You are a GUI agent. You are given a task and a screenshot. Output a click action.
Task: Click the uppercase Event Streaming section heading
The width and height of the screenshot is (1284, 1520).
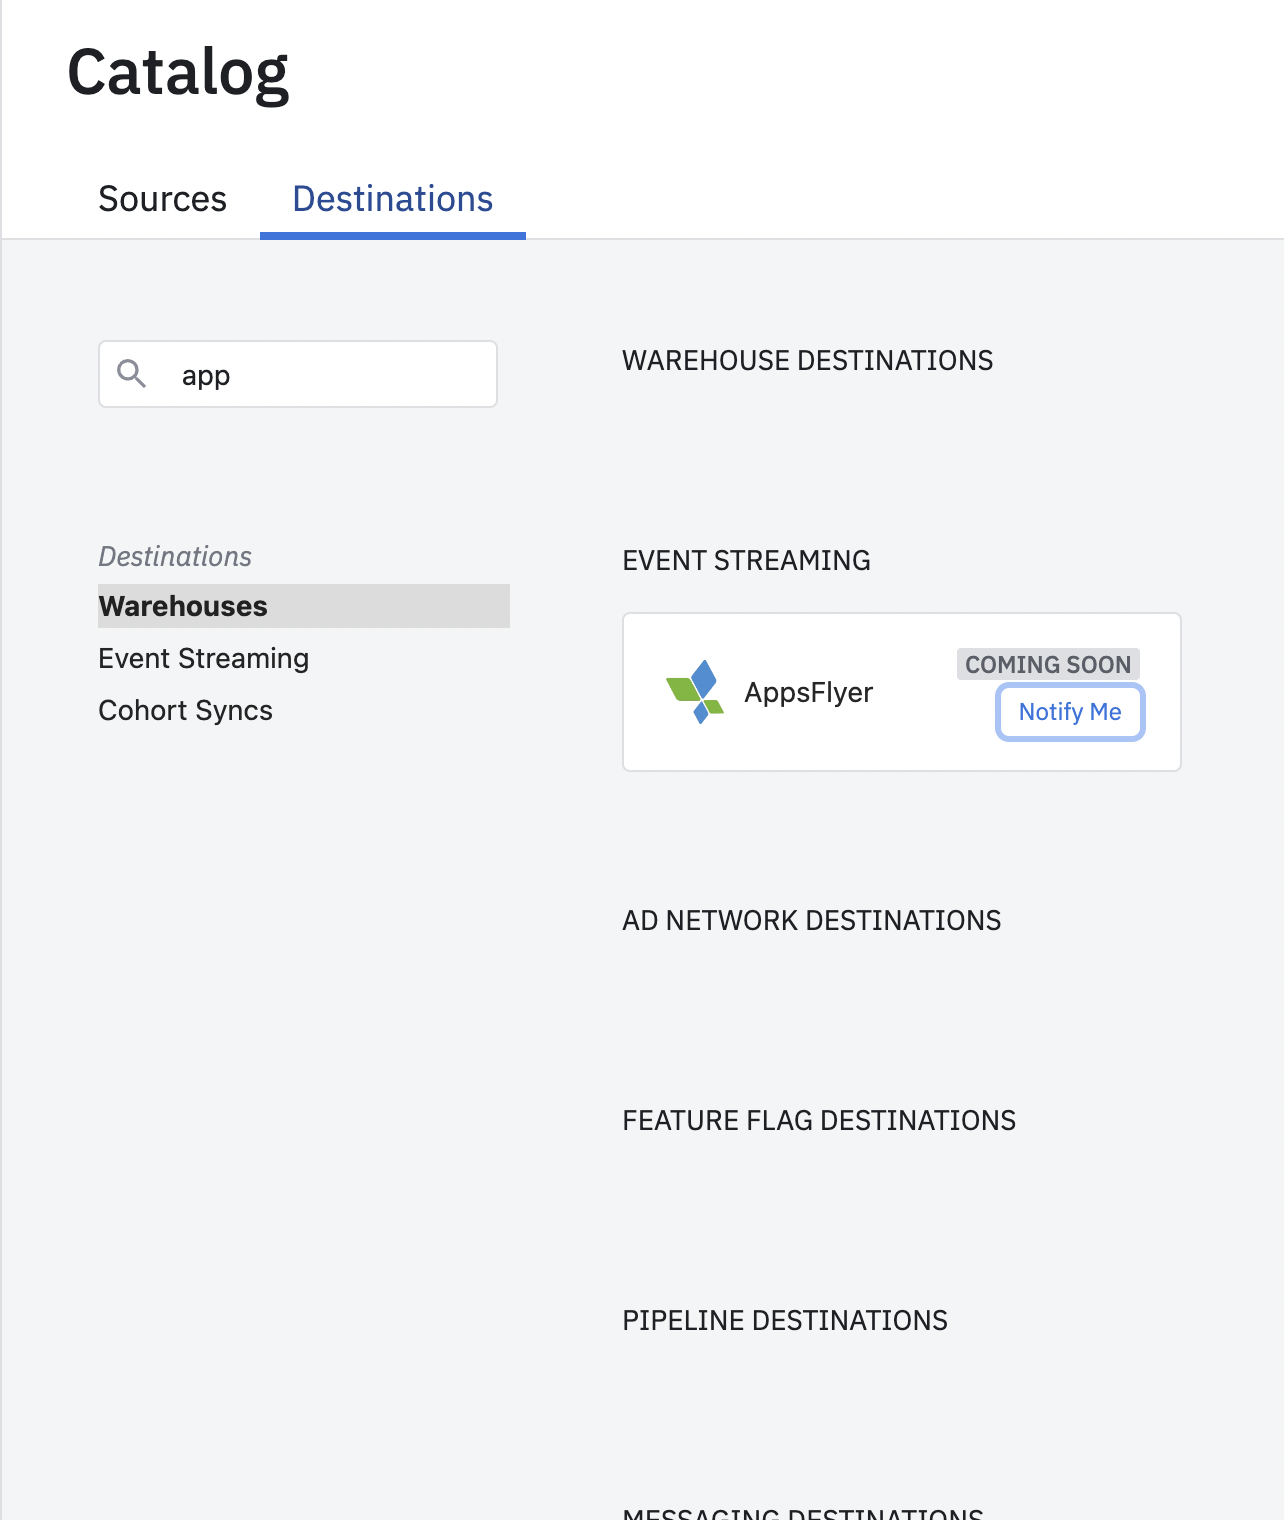[x=746, y=560]
